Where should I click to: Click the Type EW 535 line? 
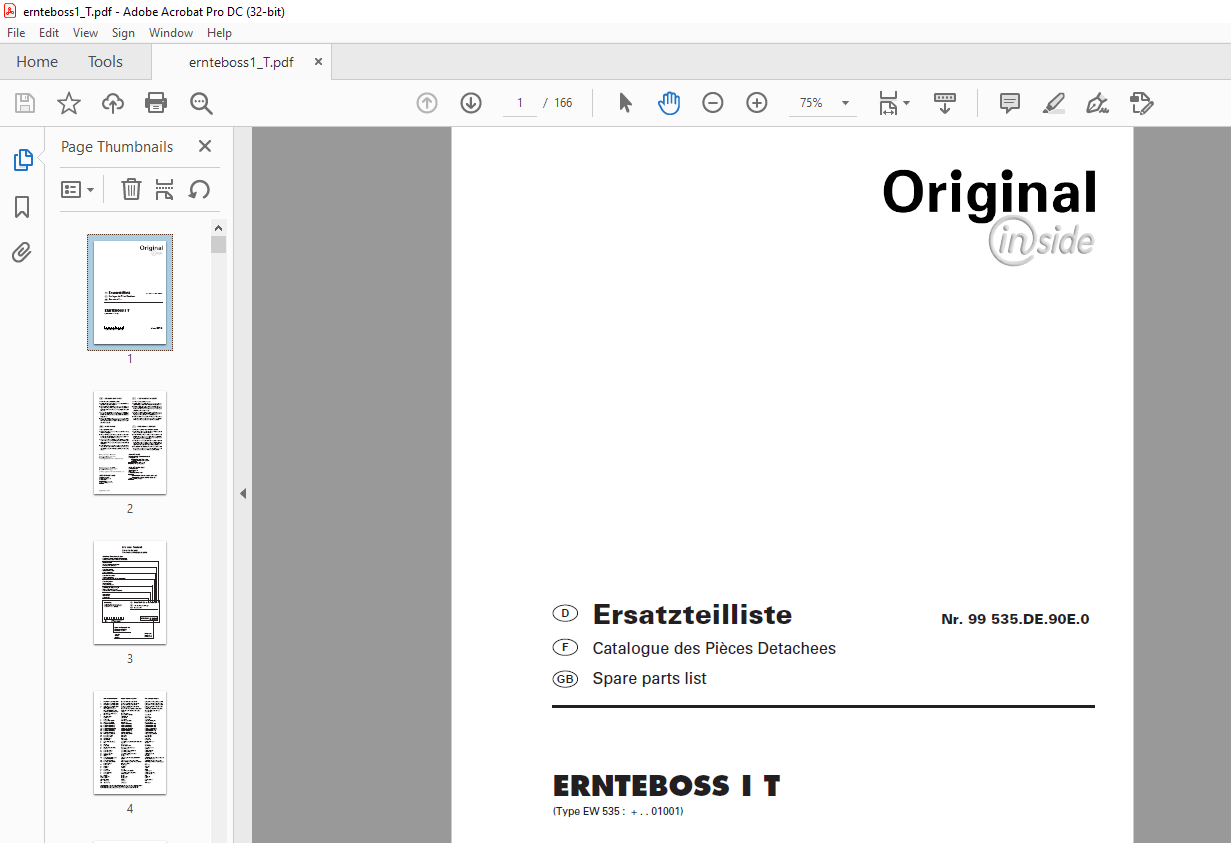click(x=618, y=811)
